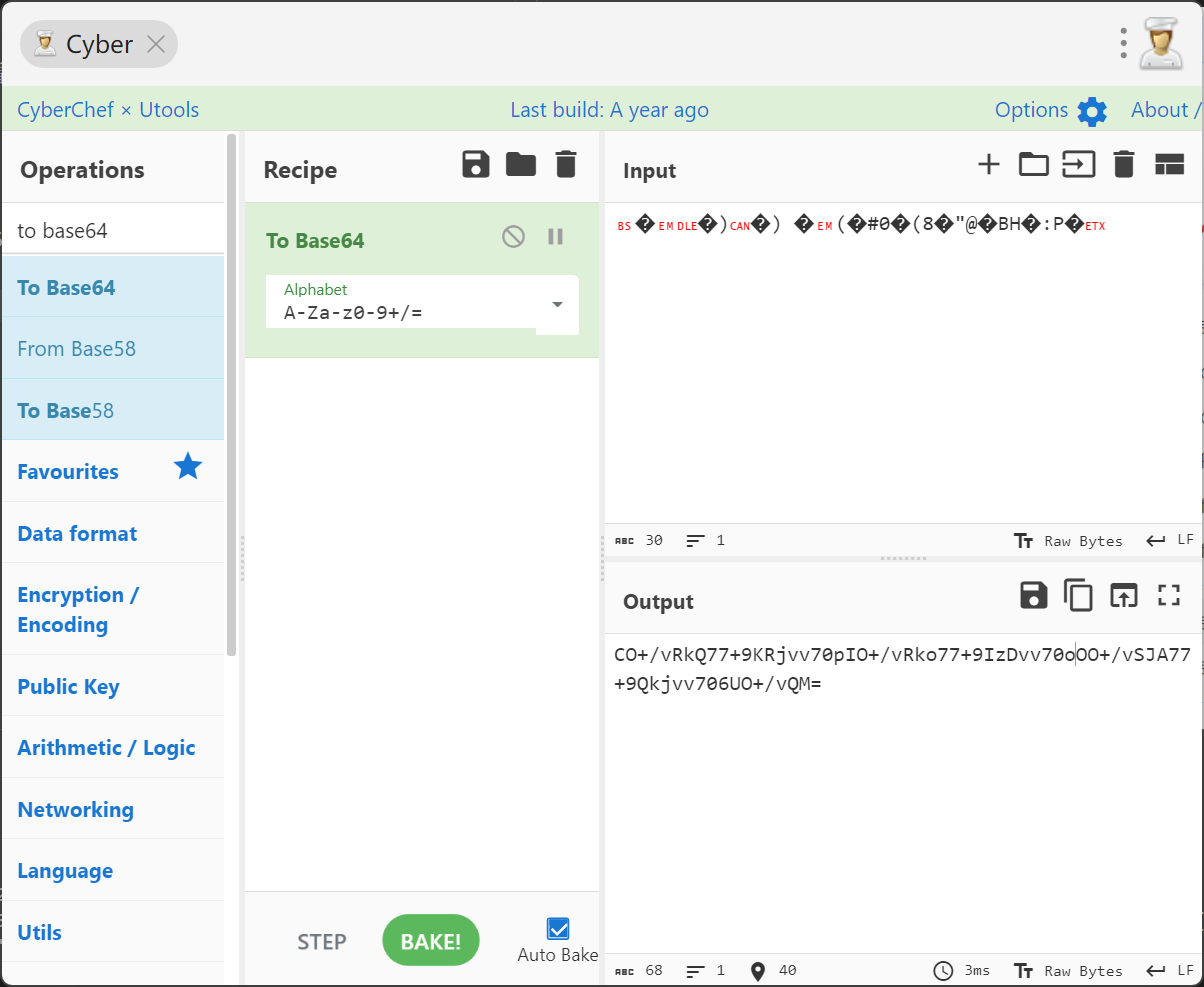Expand the Public Key category
Screen dimensions: 1204x987
(x=113, y=686)
